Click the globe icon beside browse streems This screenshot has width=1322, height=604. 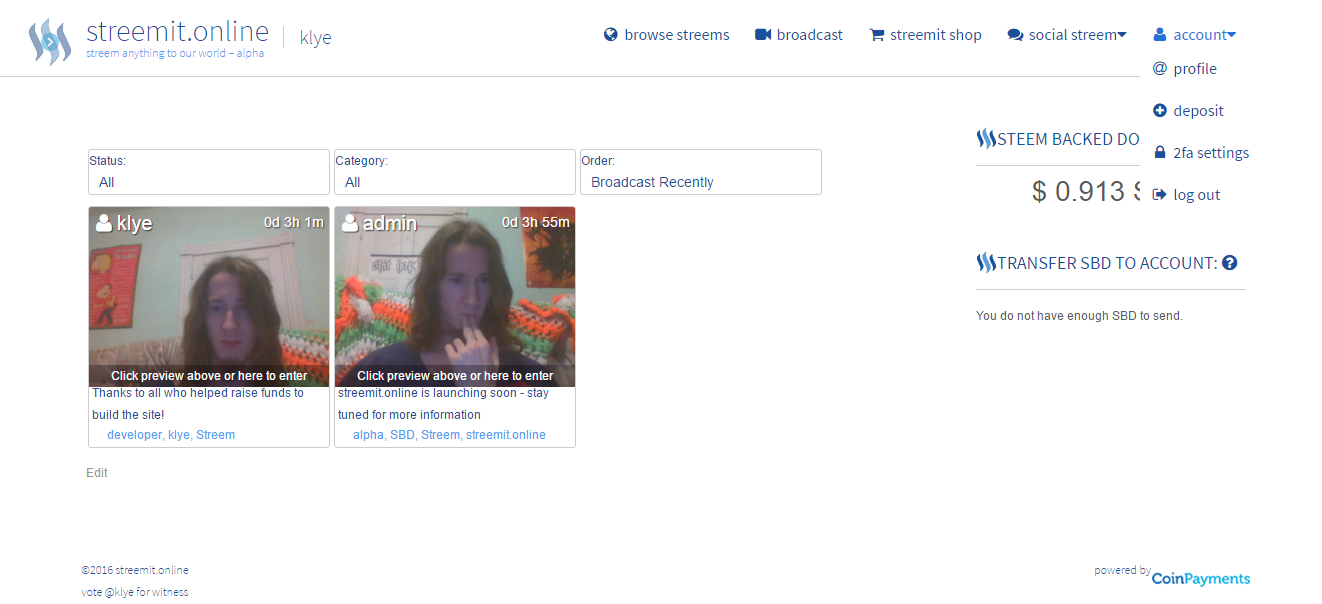click(x=611, y=35)
